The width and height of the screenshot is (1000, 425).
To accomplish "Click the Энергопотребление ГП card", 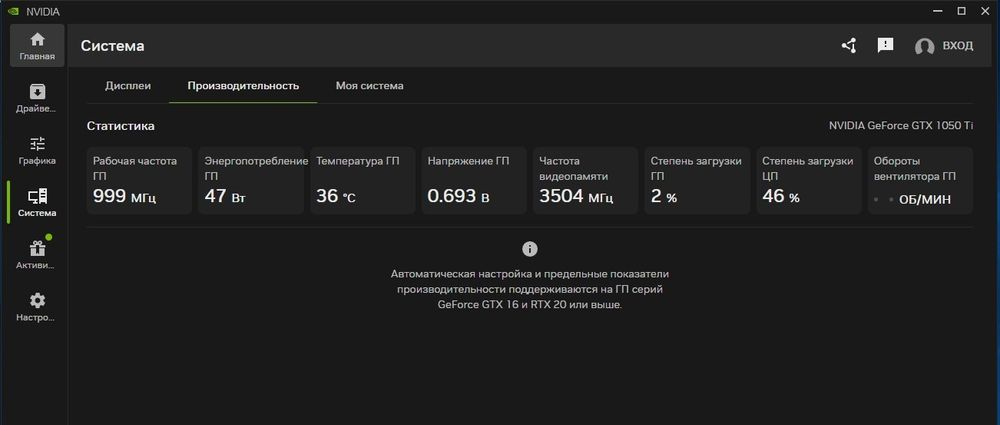I will 251,181.
